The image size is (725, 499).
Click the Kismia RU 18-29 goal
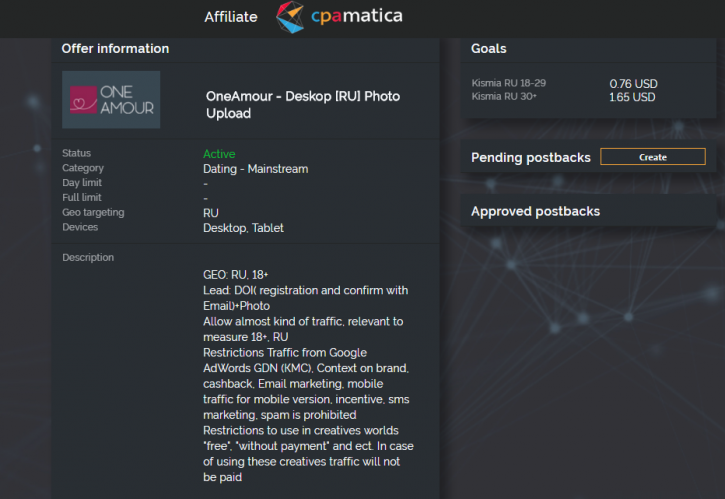[509, 83]
